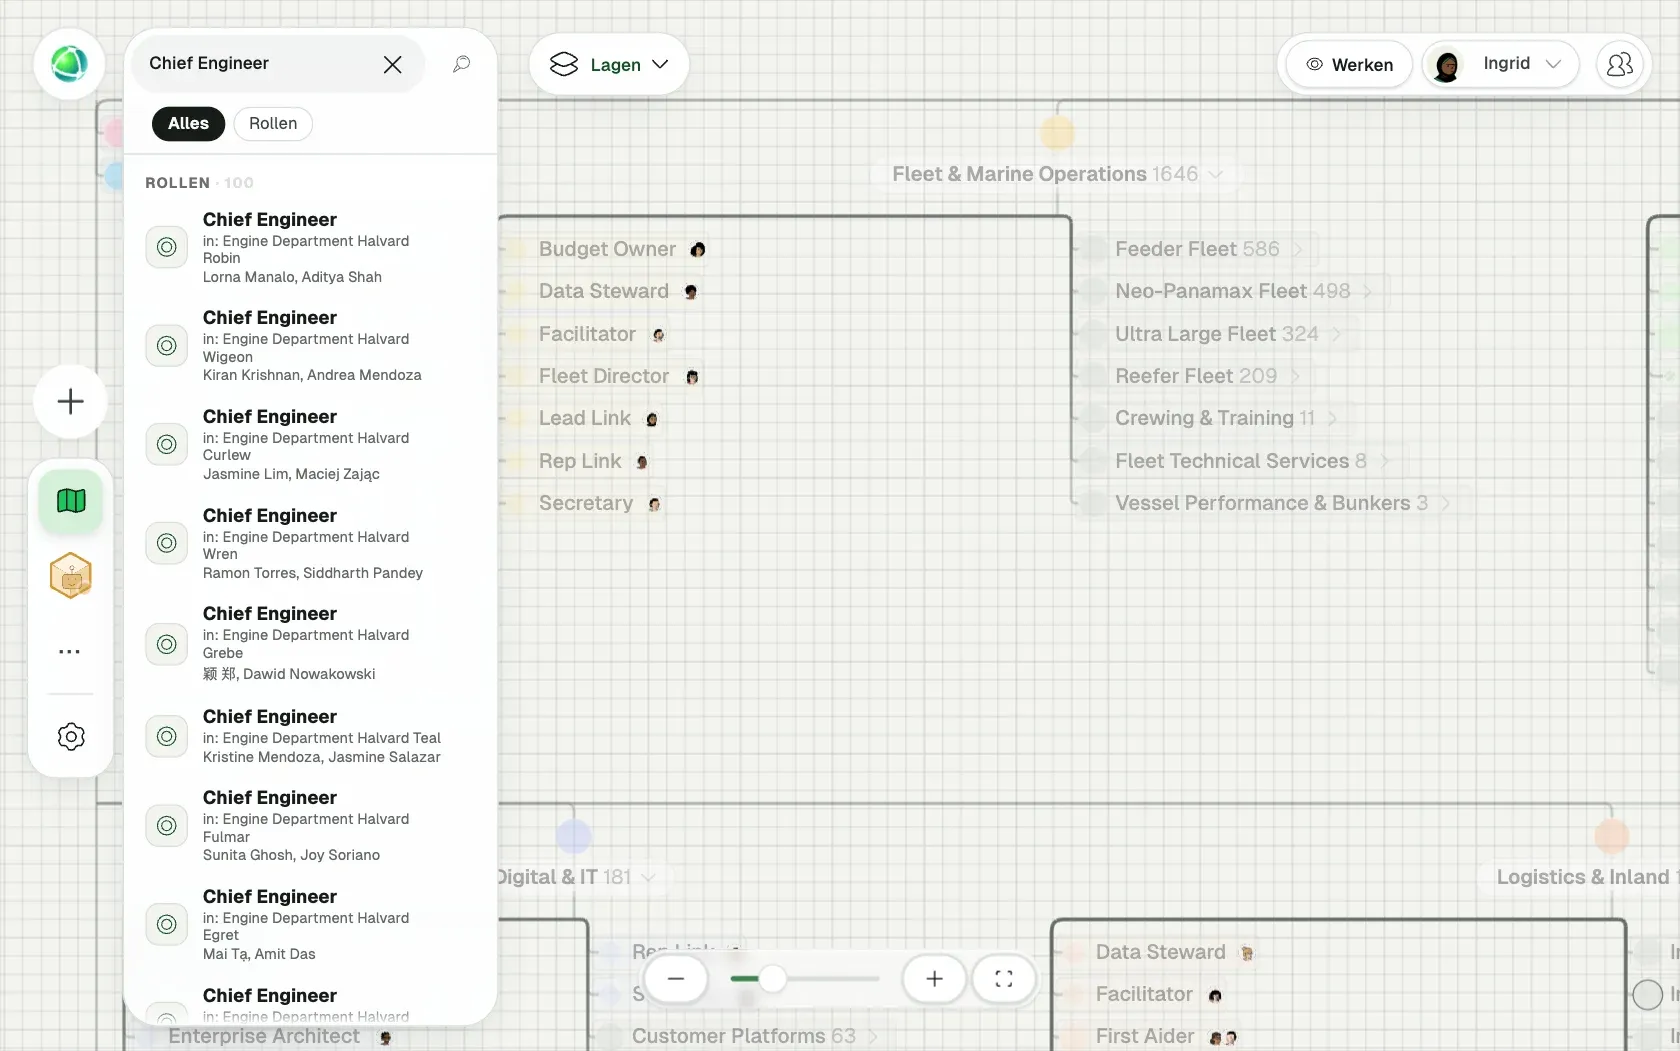Open Chief Engineer in Halvard Wigeon
The image size is (1680, 1051).
tap(311, 345)
